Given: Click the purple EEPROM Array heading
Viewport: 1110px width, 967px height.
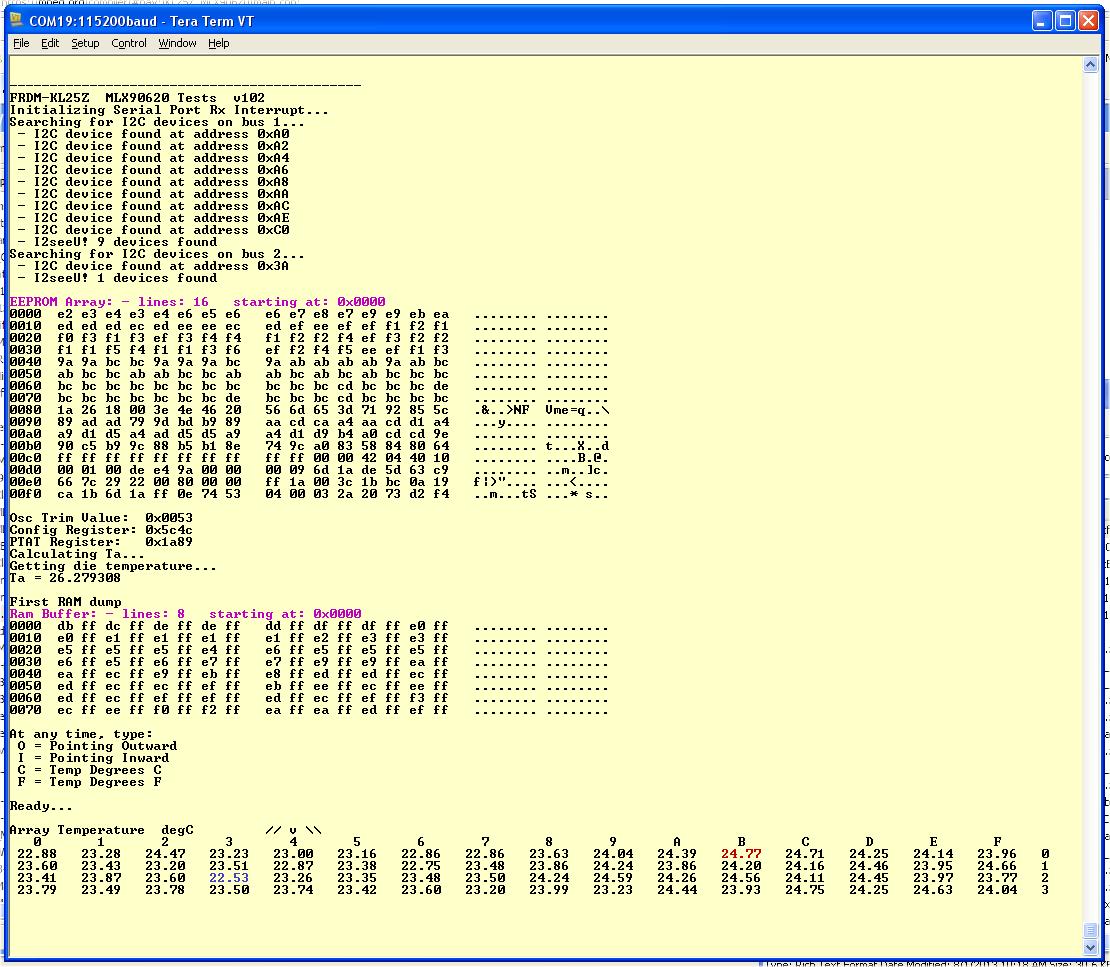Looking at the screenshot, I should pyautogui.click(x=197, y=302).
